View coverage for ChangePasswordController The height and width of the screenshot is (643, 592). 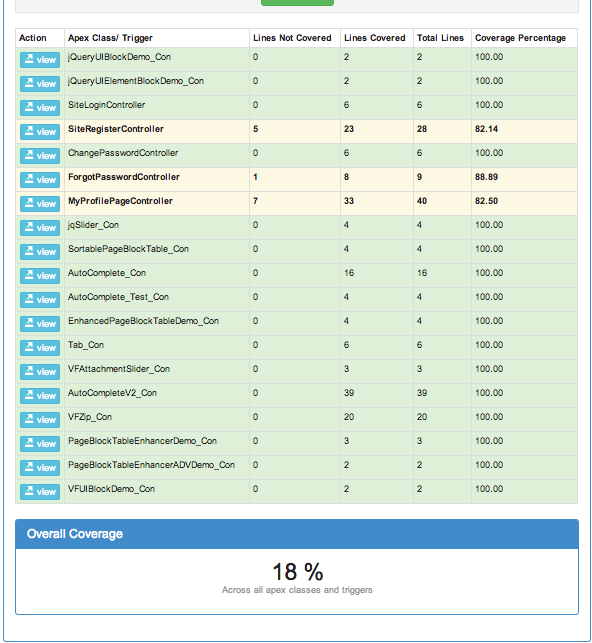tap(40, 156)
